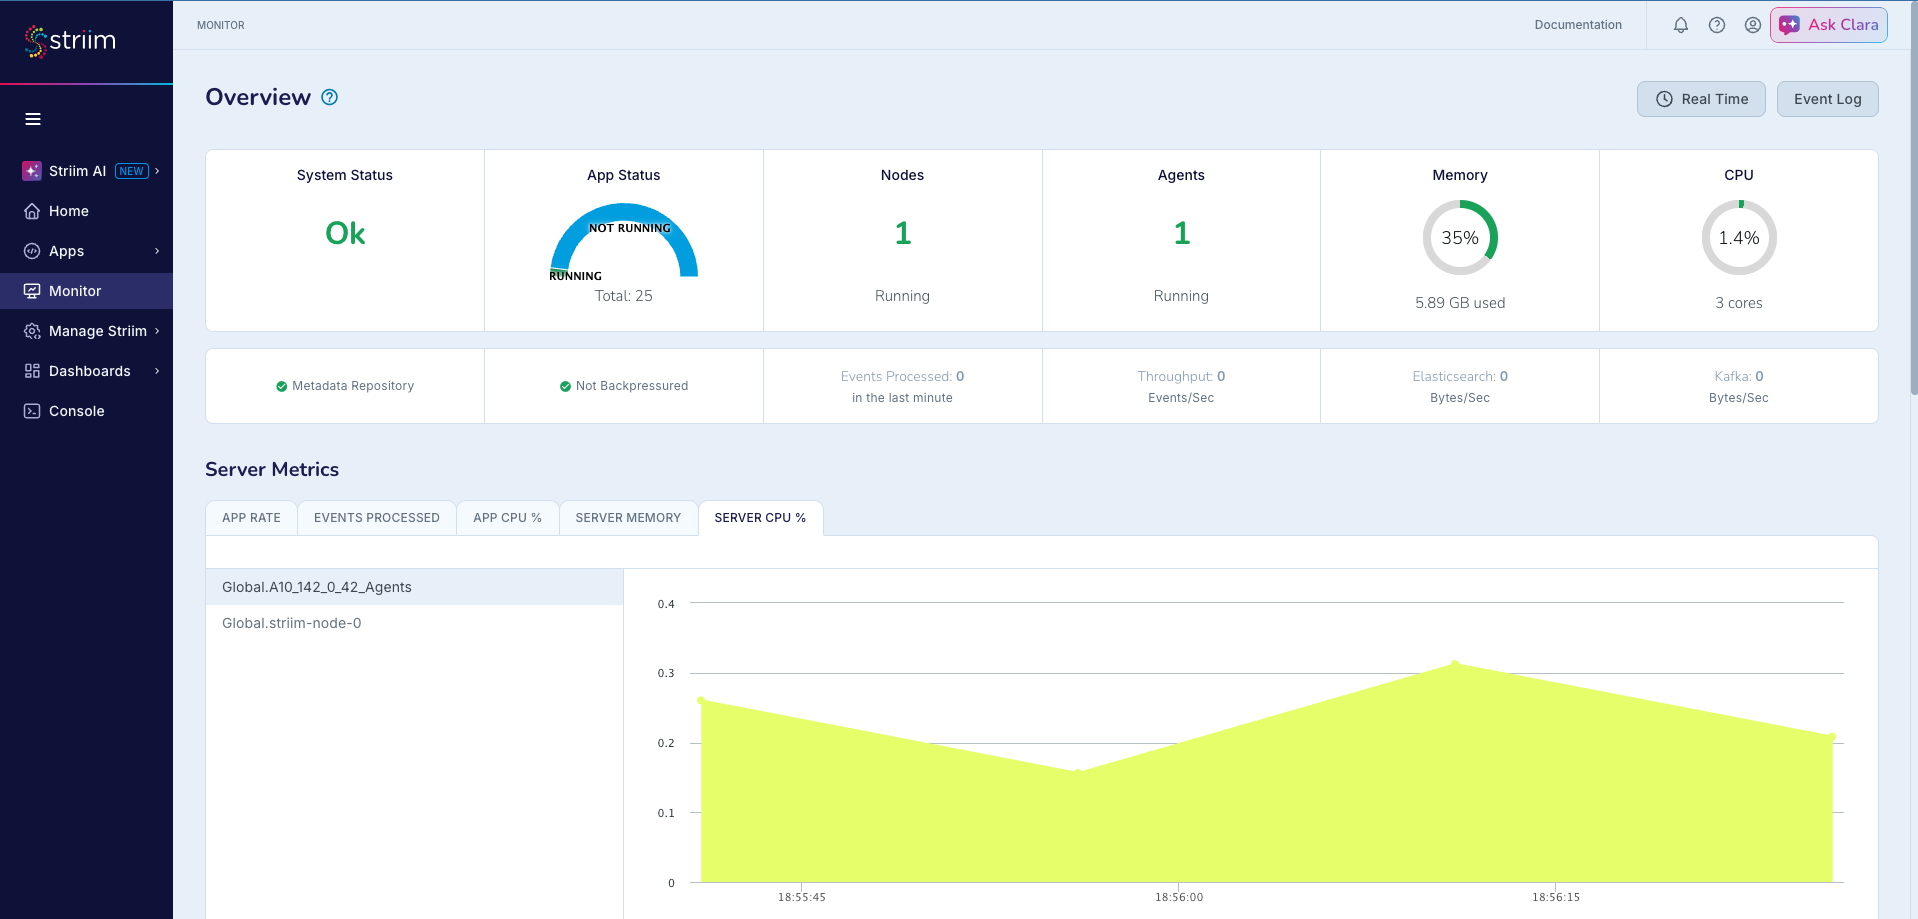Image resolution: width=1918 pixels, height=919 pixels.
Task: Switch to the APP CPU % tab
Action: [507, 518]
